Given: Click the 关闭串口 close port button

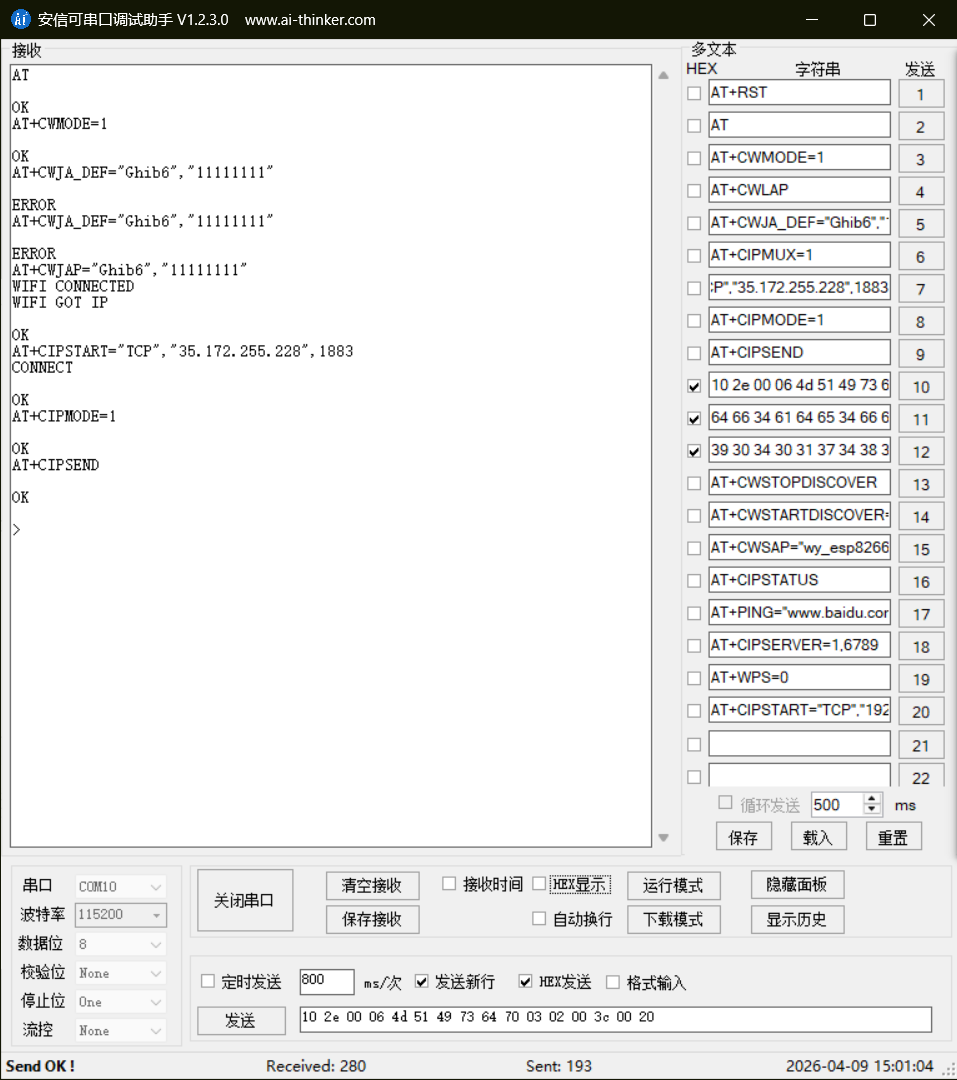Looking at the screenshot, I should click(245, 900).
